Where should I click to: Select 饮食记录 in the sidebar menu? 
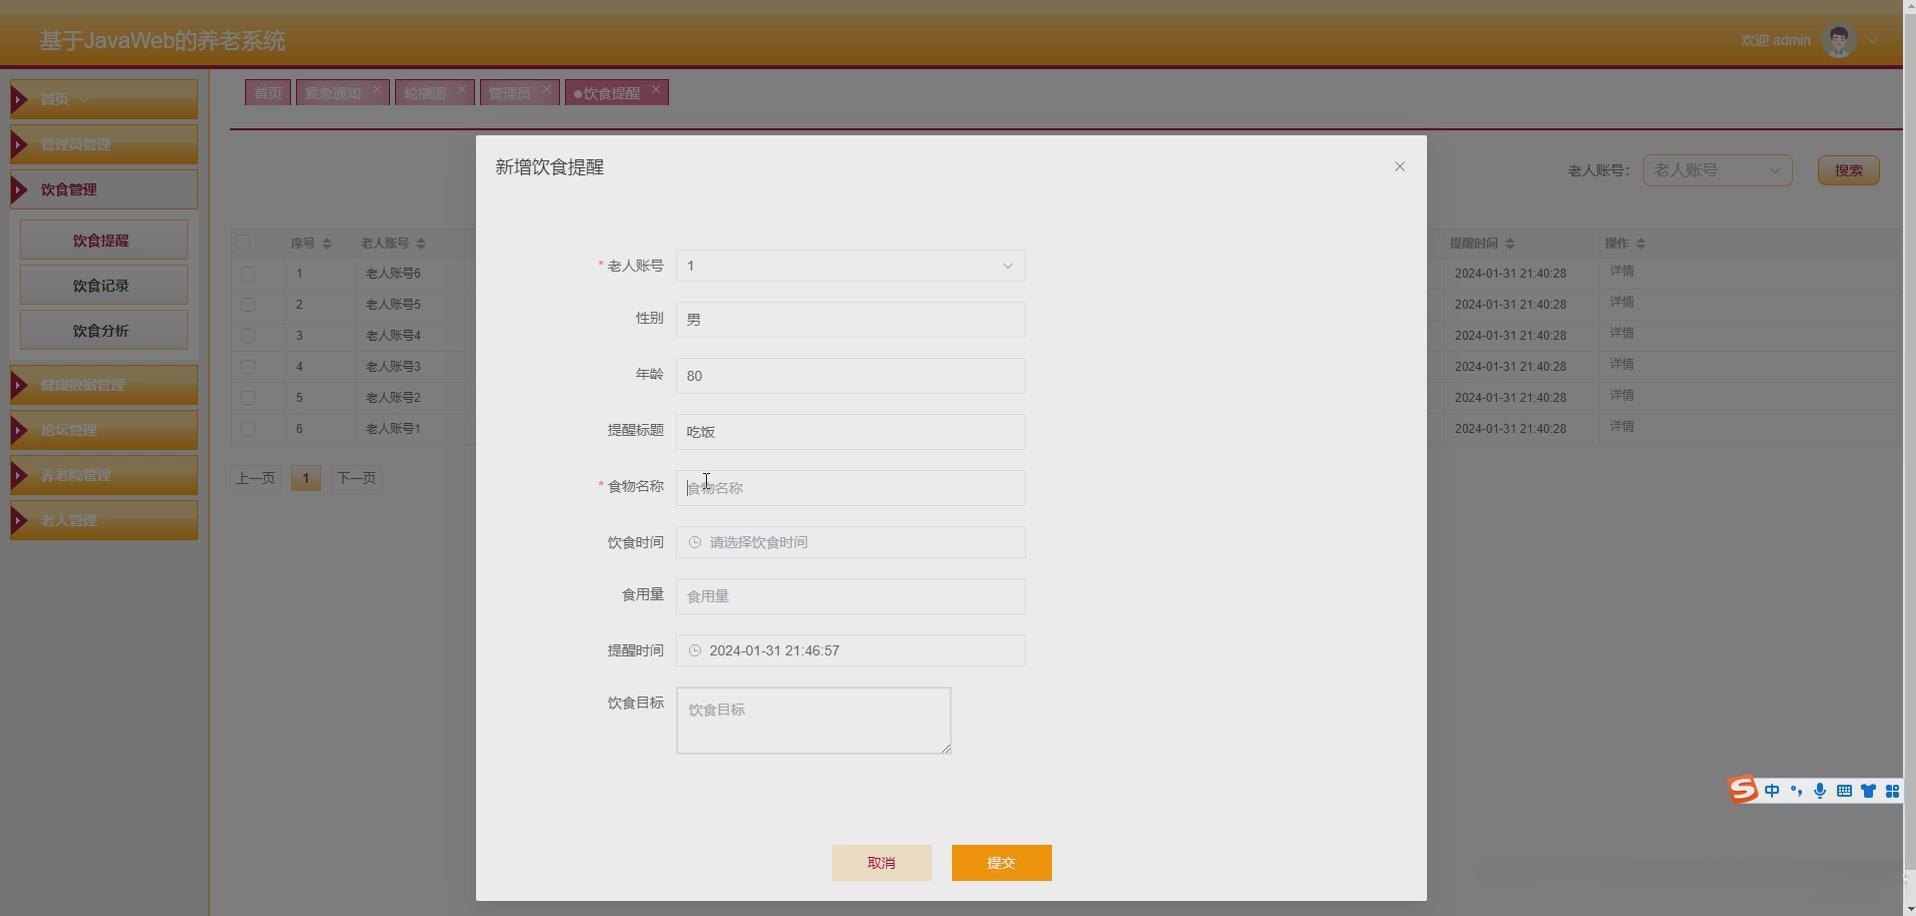pos(103,284)
